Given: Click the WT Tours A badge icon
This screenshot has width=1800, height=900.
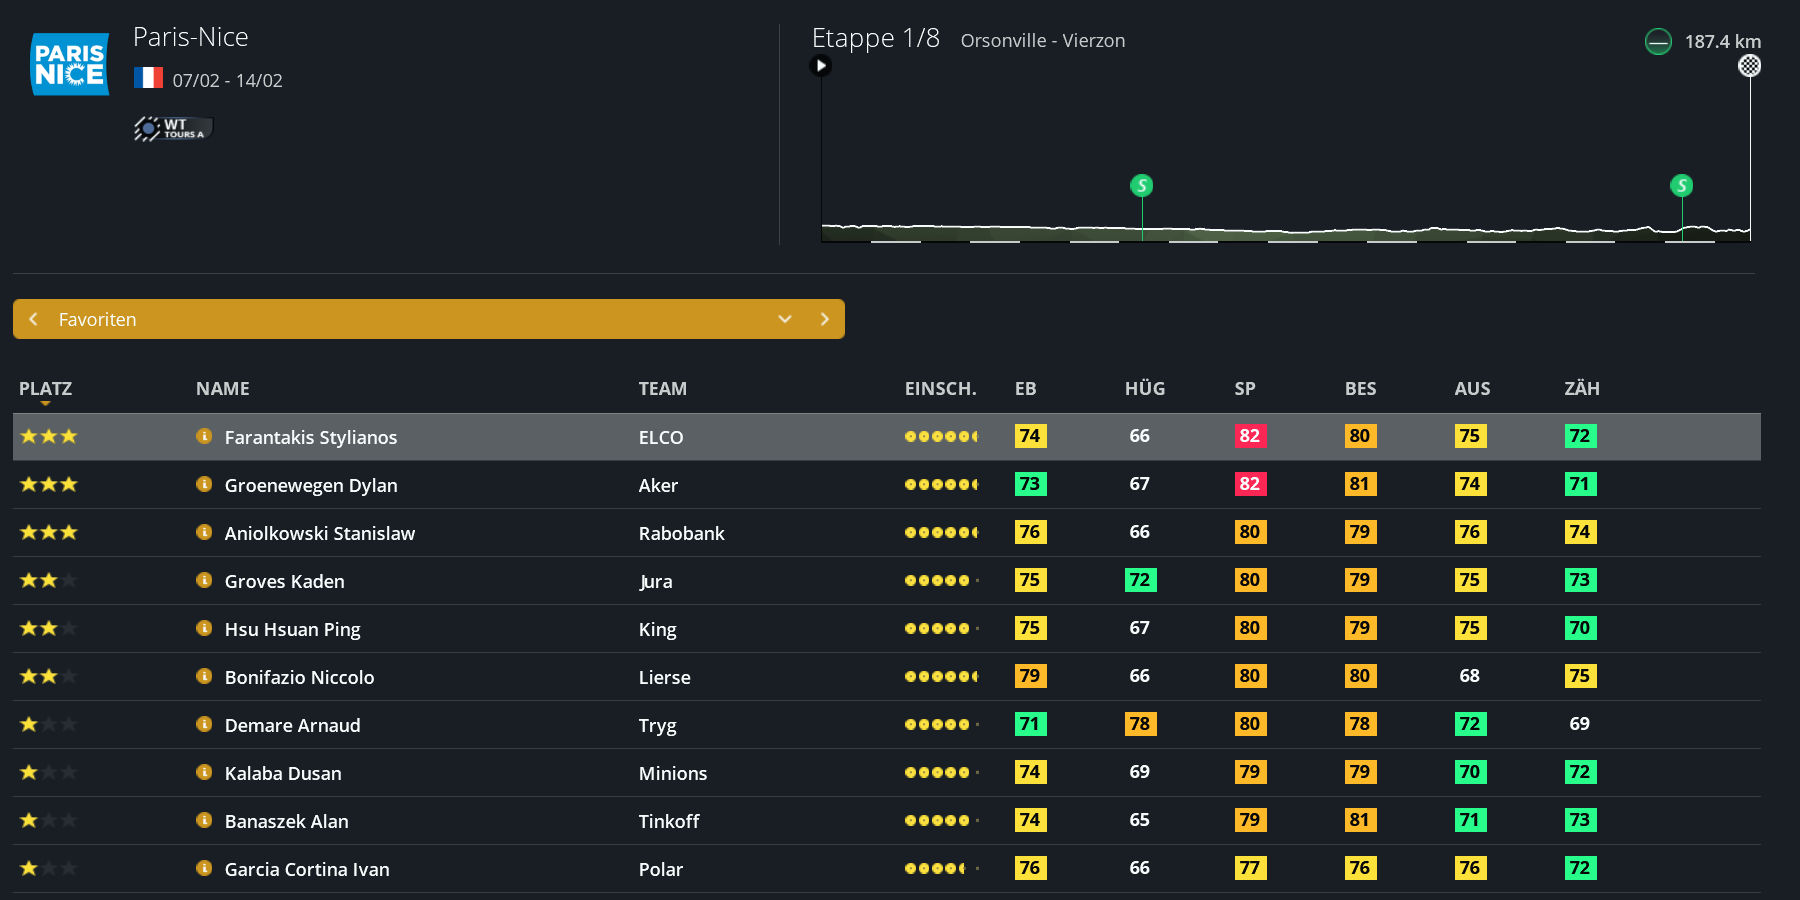Looking at the screenshot, I should pos(172,128).
